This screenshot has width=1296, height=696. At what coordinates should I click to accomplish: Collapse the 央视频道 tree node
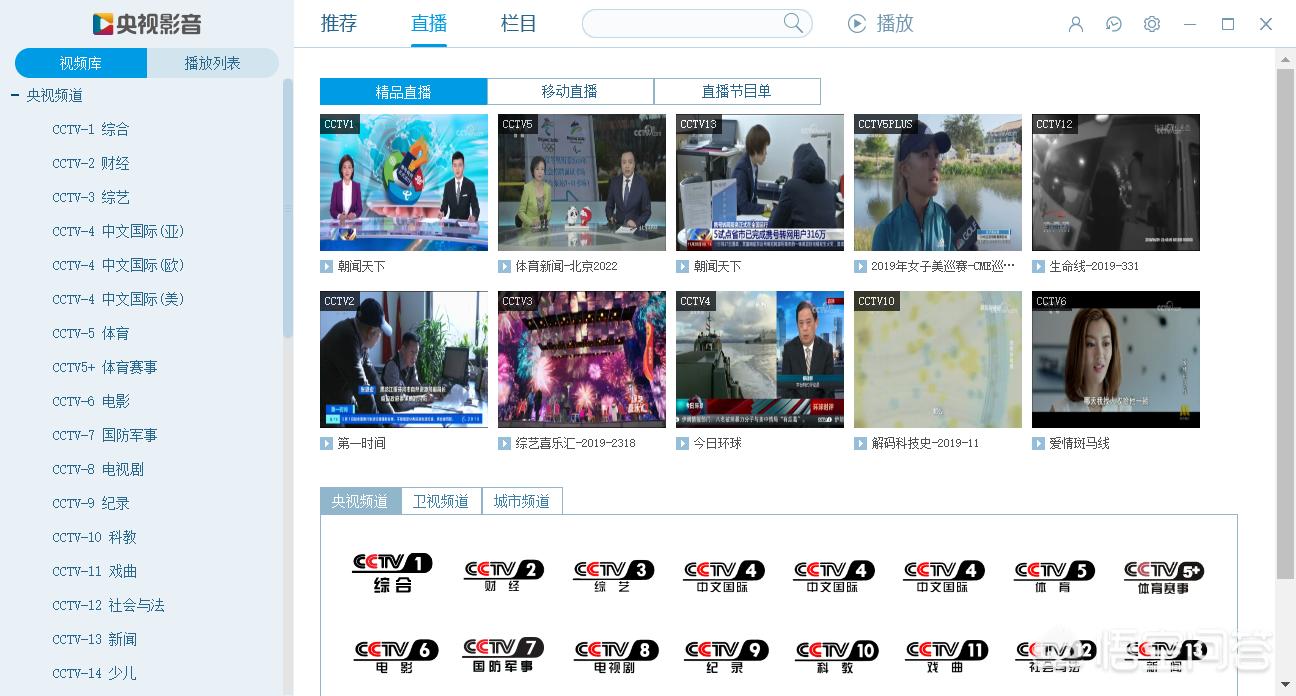pos(15,95)
